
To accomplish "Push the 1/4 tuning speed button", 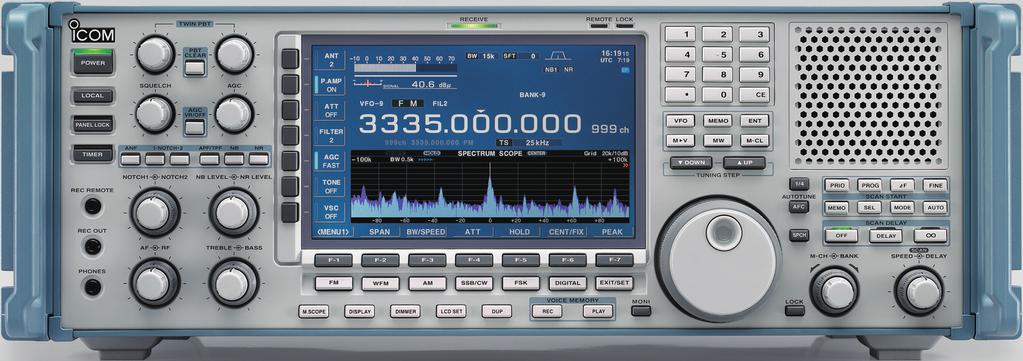I will click(799, 184).
